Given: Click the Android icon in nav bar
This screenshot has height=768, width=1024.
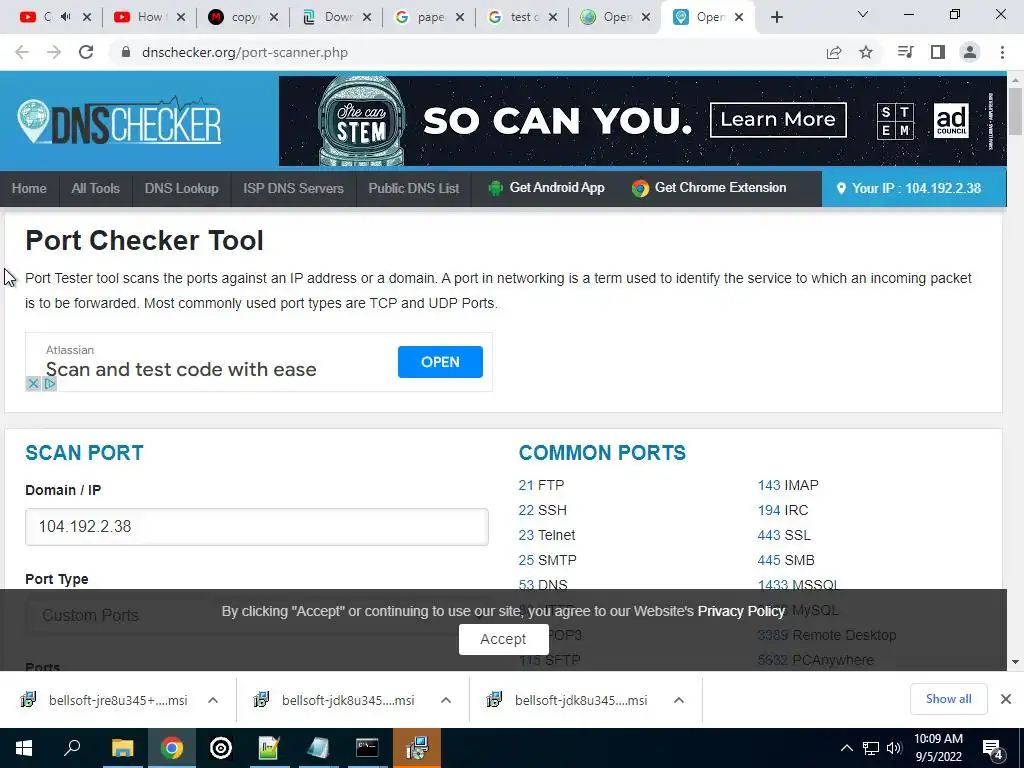Looking at the screenshot, I should [x=496, y=188].
